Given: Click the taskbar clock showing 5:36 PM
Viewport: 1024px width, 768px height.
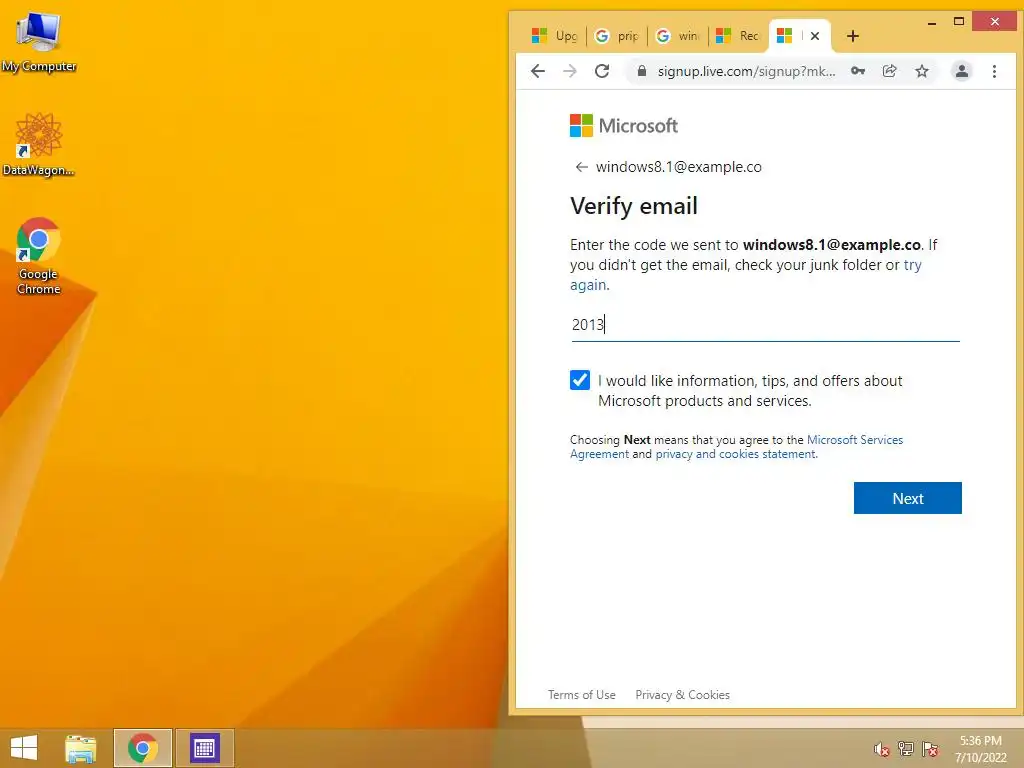Looking at the screenshot, I should tap(980, 749).
